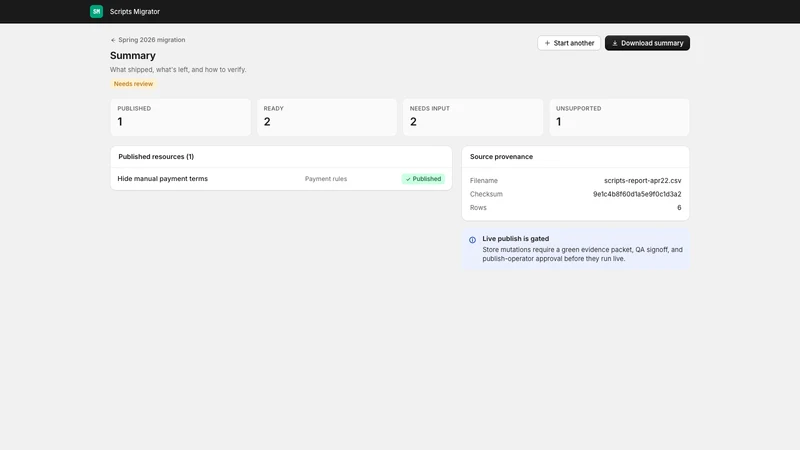
Task: Click the Start another button
Action: tap(569, 43)
